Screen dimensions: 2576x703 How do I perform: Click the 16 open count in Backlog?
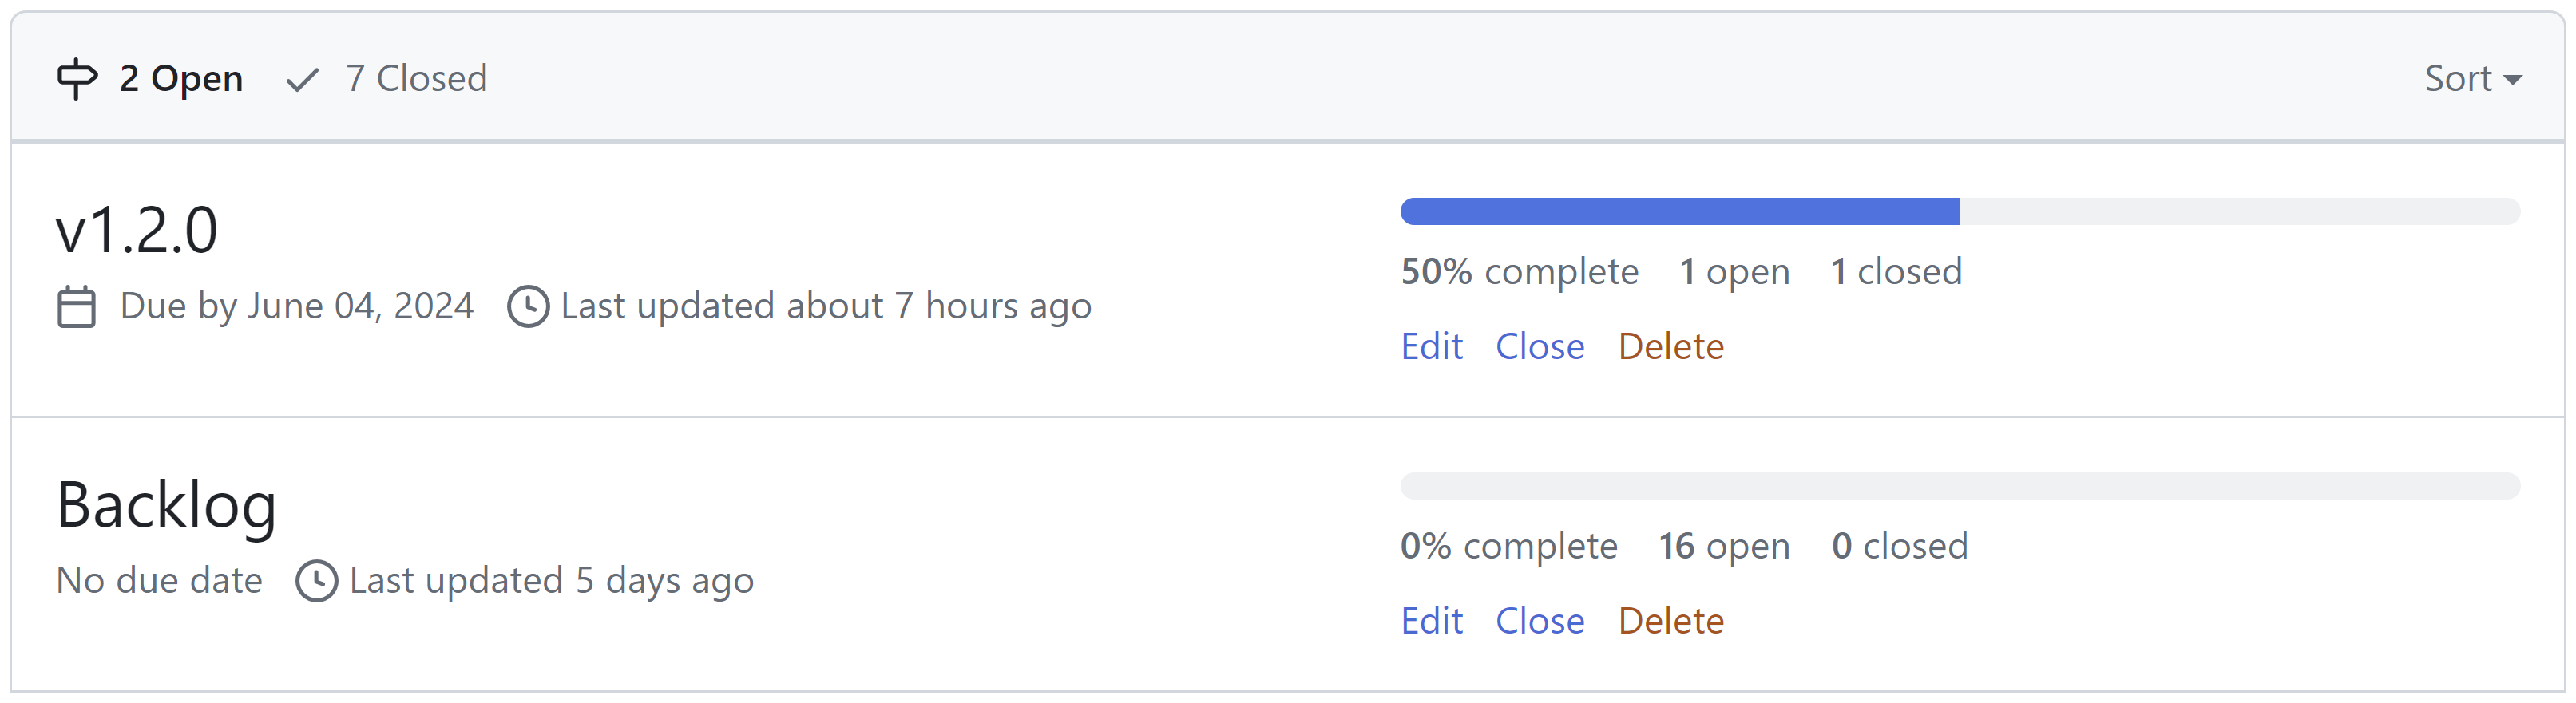(1724, 546)
